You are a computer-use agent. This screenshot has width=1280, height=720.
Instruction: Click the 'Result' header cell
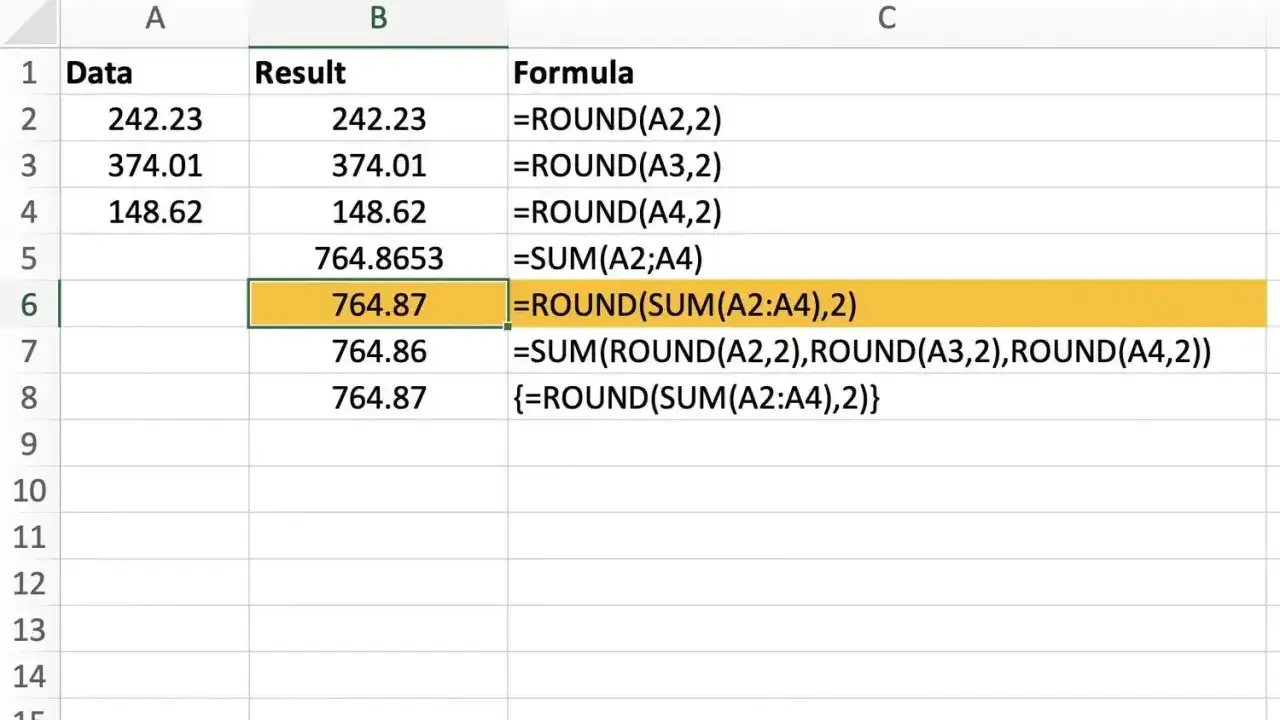click(x=378, y=72)
